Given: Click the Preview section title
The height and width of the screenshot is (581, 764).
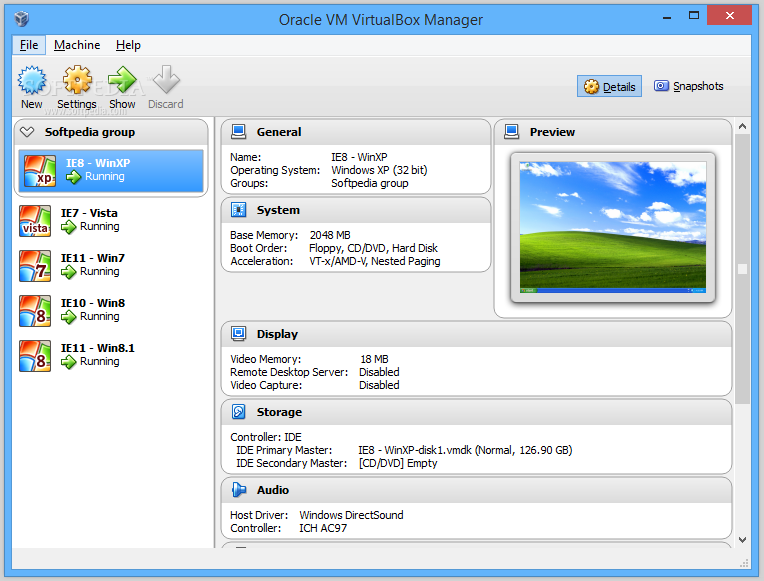Looking at the screenshot, I should (x=552, y=132).
